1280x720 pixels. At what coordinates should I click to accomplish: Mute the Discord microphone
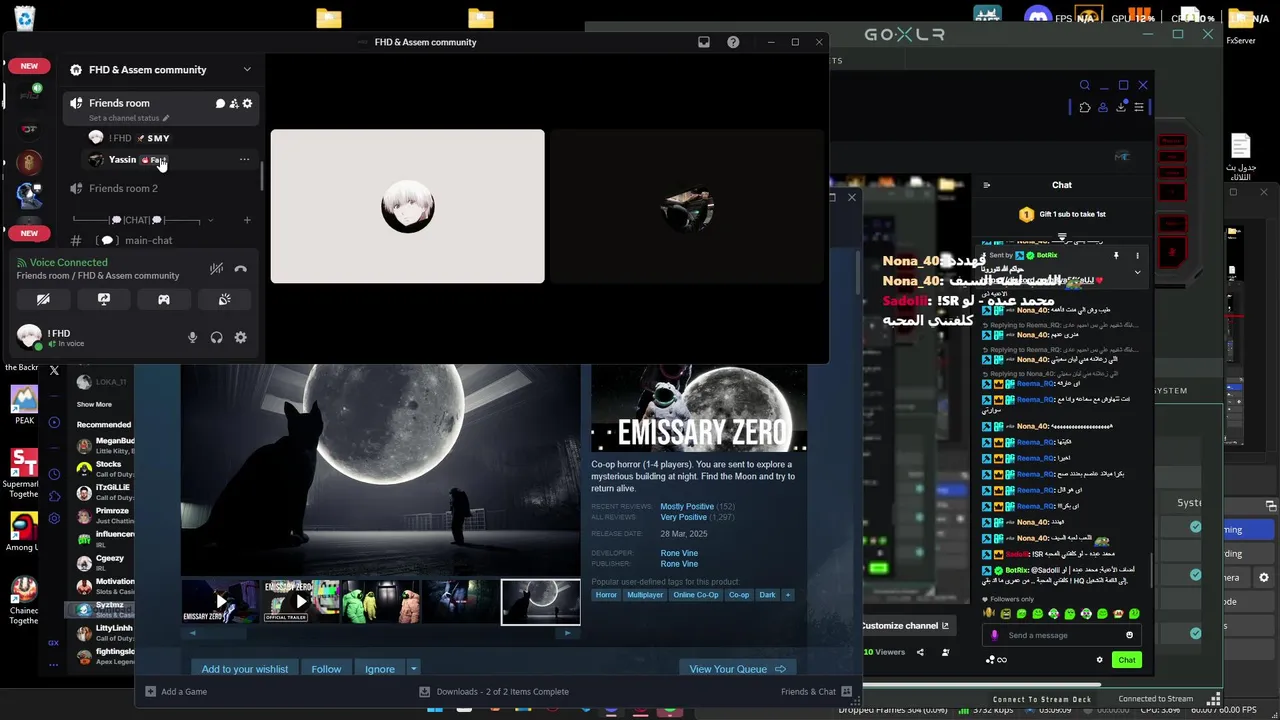[x=192, y=338]
